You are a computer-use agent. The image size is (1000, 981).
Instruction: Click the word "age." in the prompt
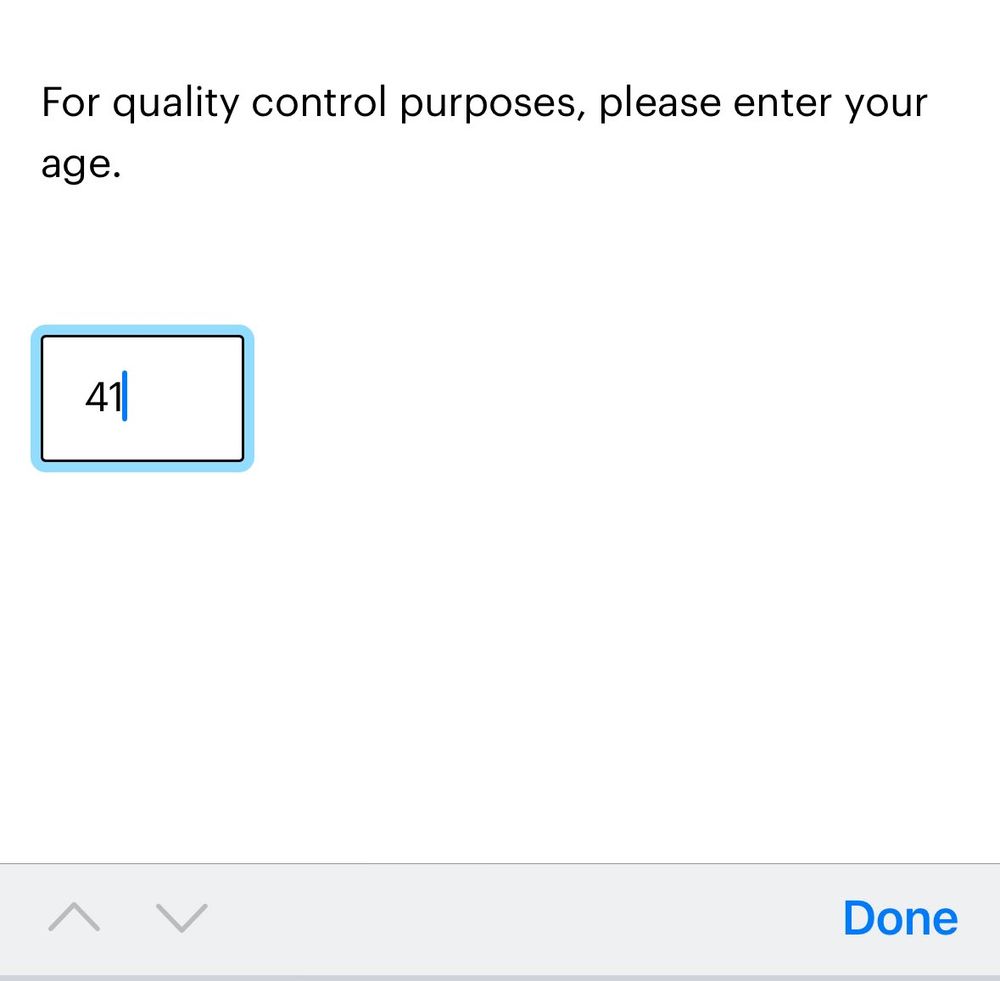coord(81,165)
